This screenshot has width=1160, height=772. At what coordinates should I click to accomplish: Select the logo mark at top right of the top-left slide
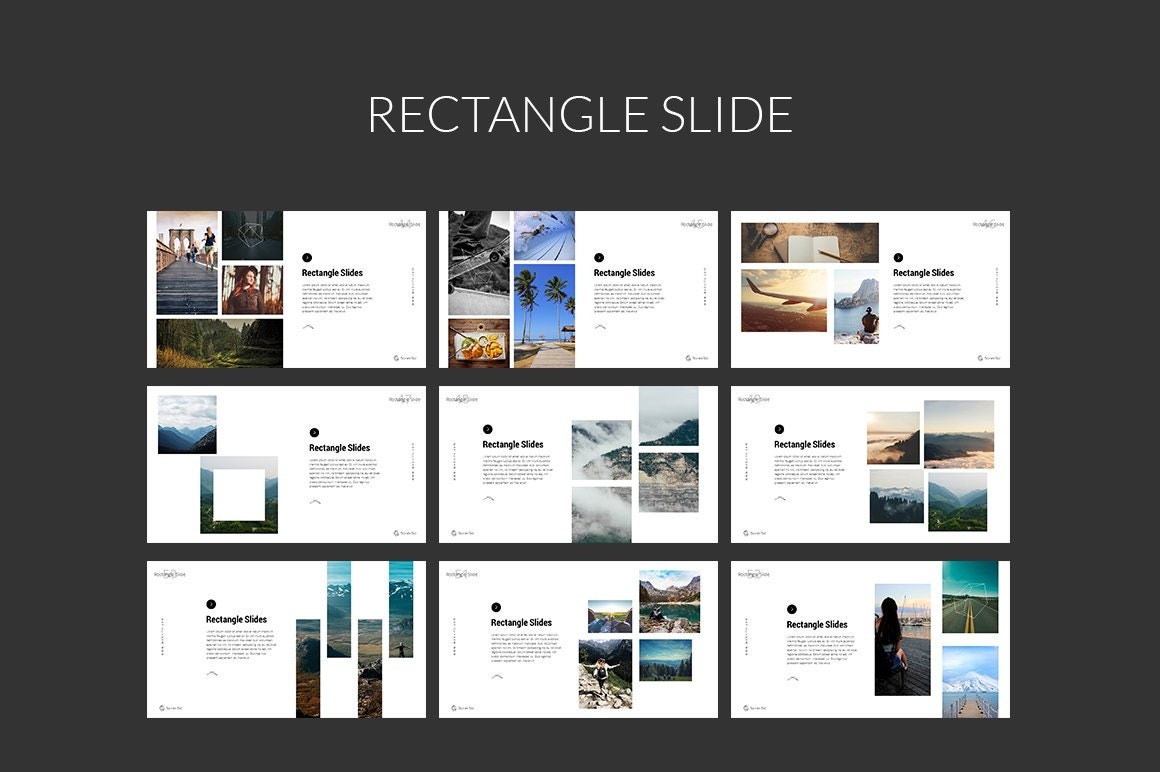[404, 224]
